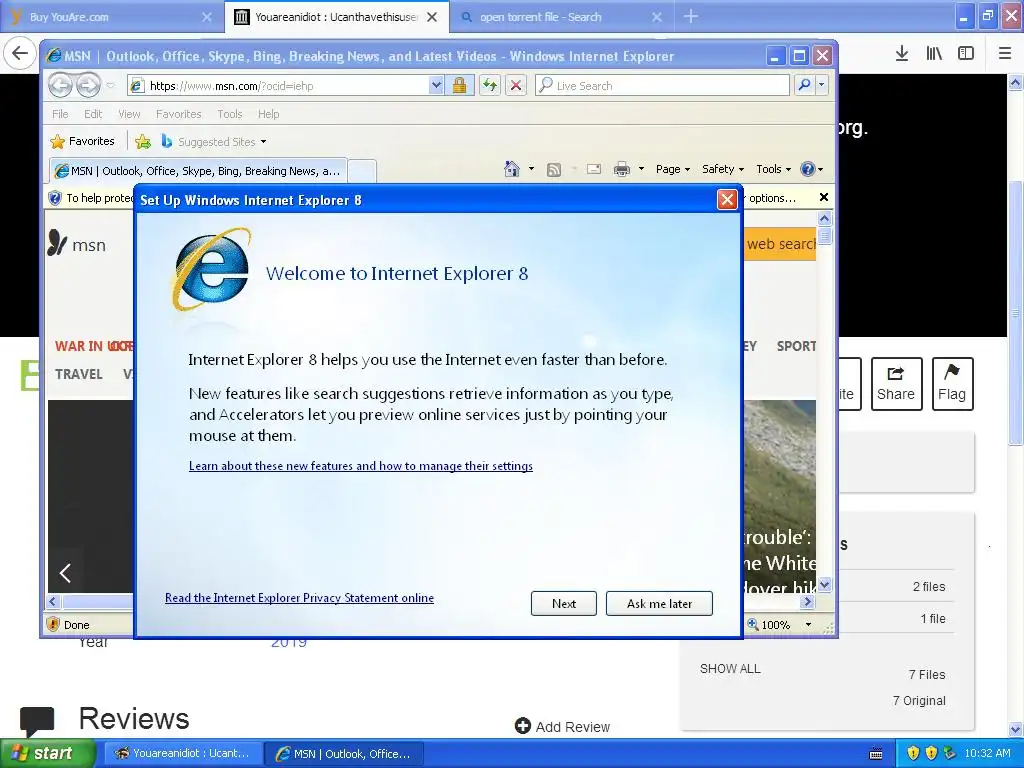Expand the Print options dropdown arrow
Viewport: 1024px width, 768px height.
click(641, 169)
